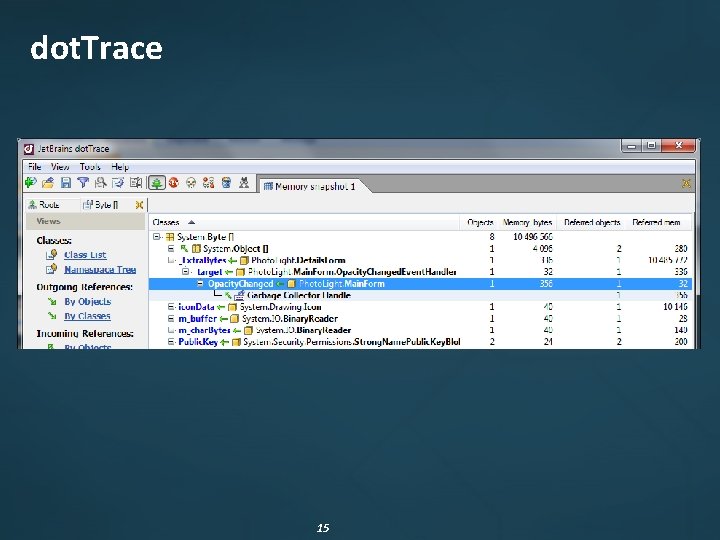Click the Namespace Tree icon

[51, 269]
